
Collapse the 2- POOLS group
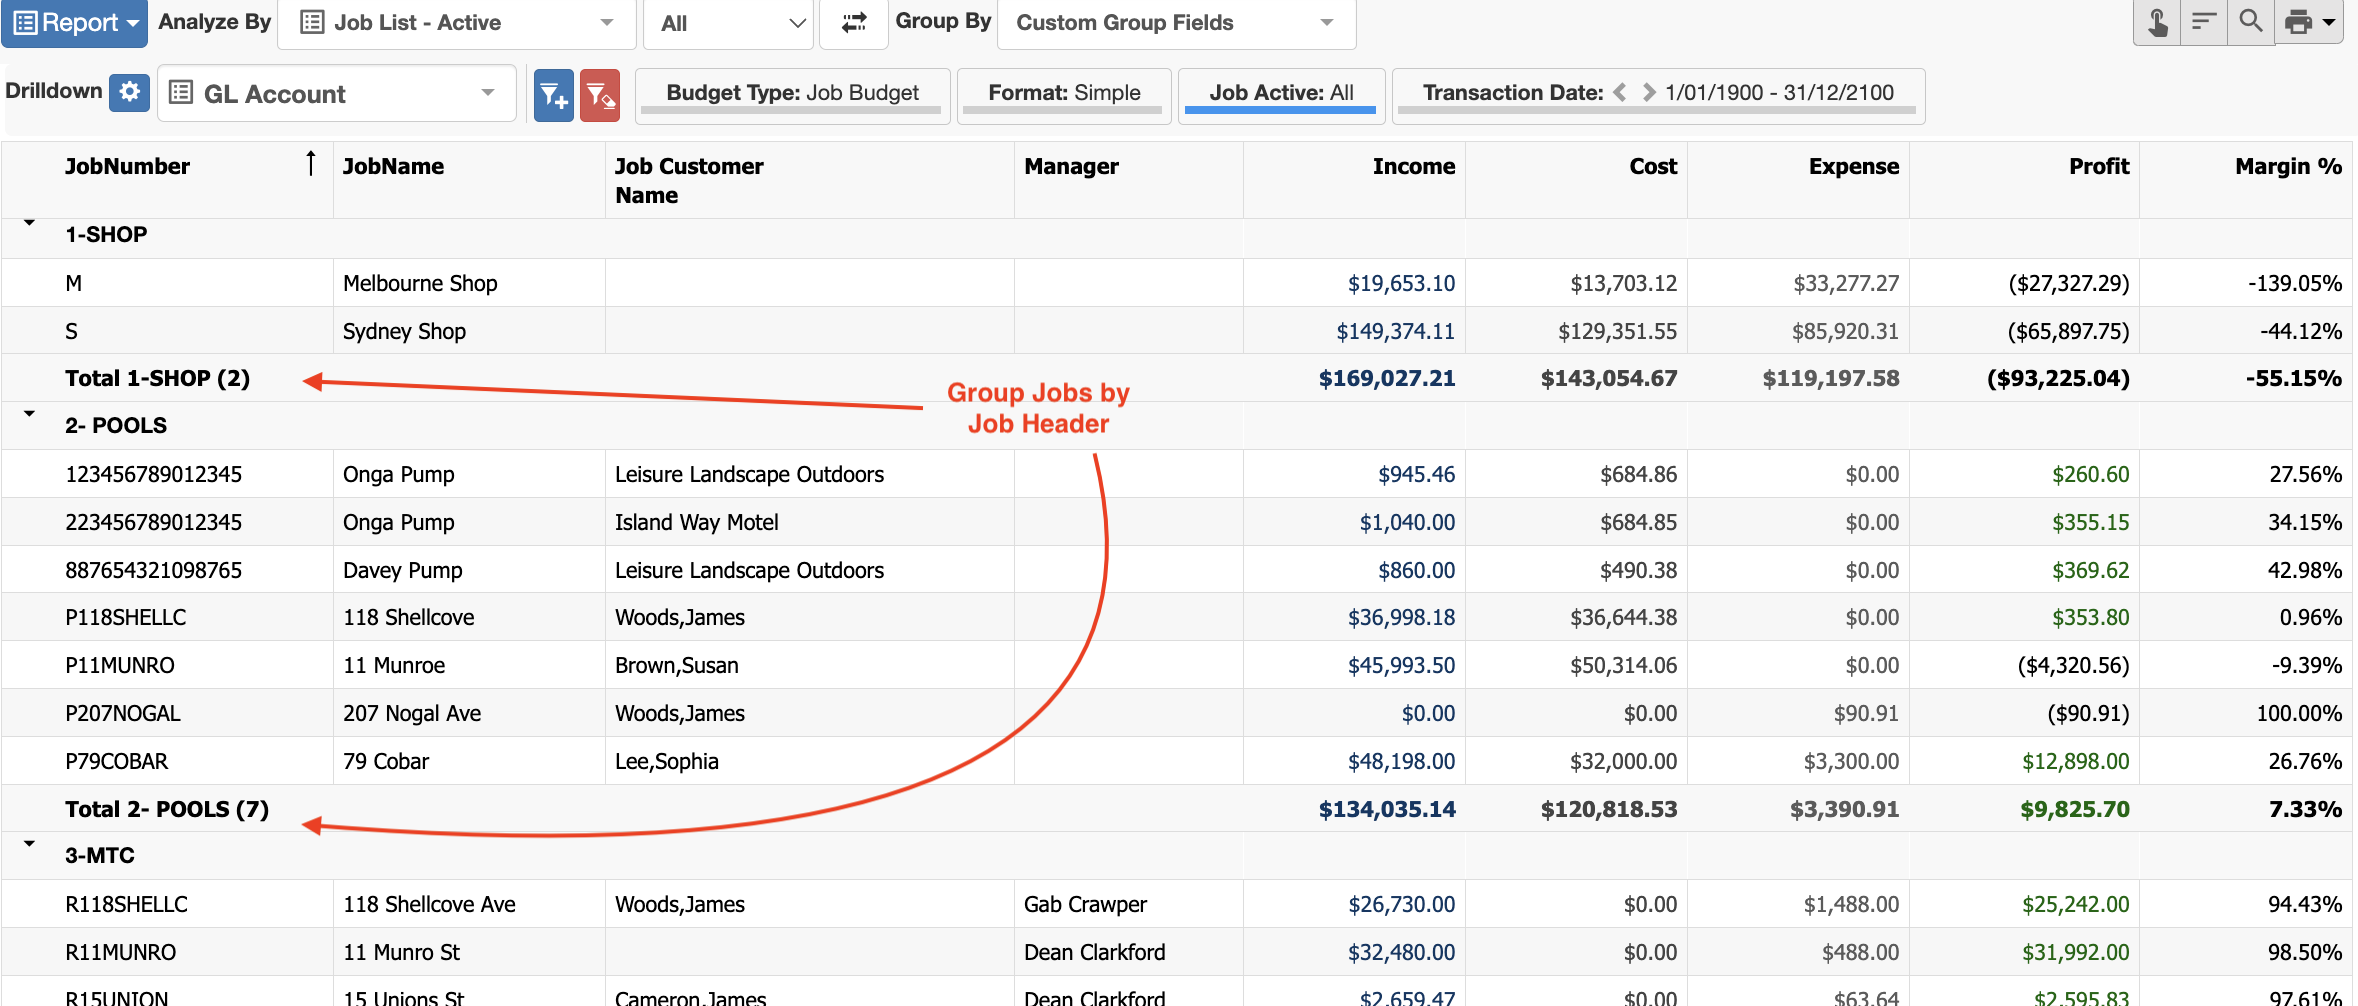pyautogui.click(x=29, y=413)
